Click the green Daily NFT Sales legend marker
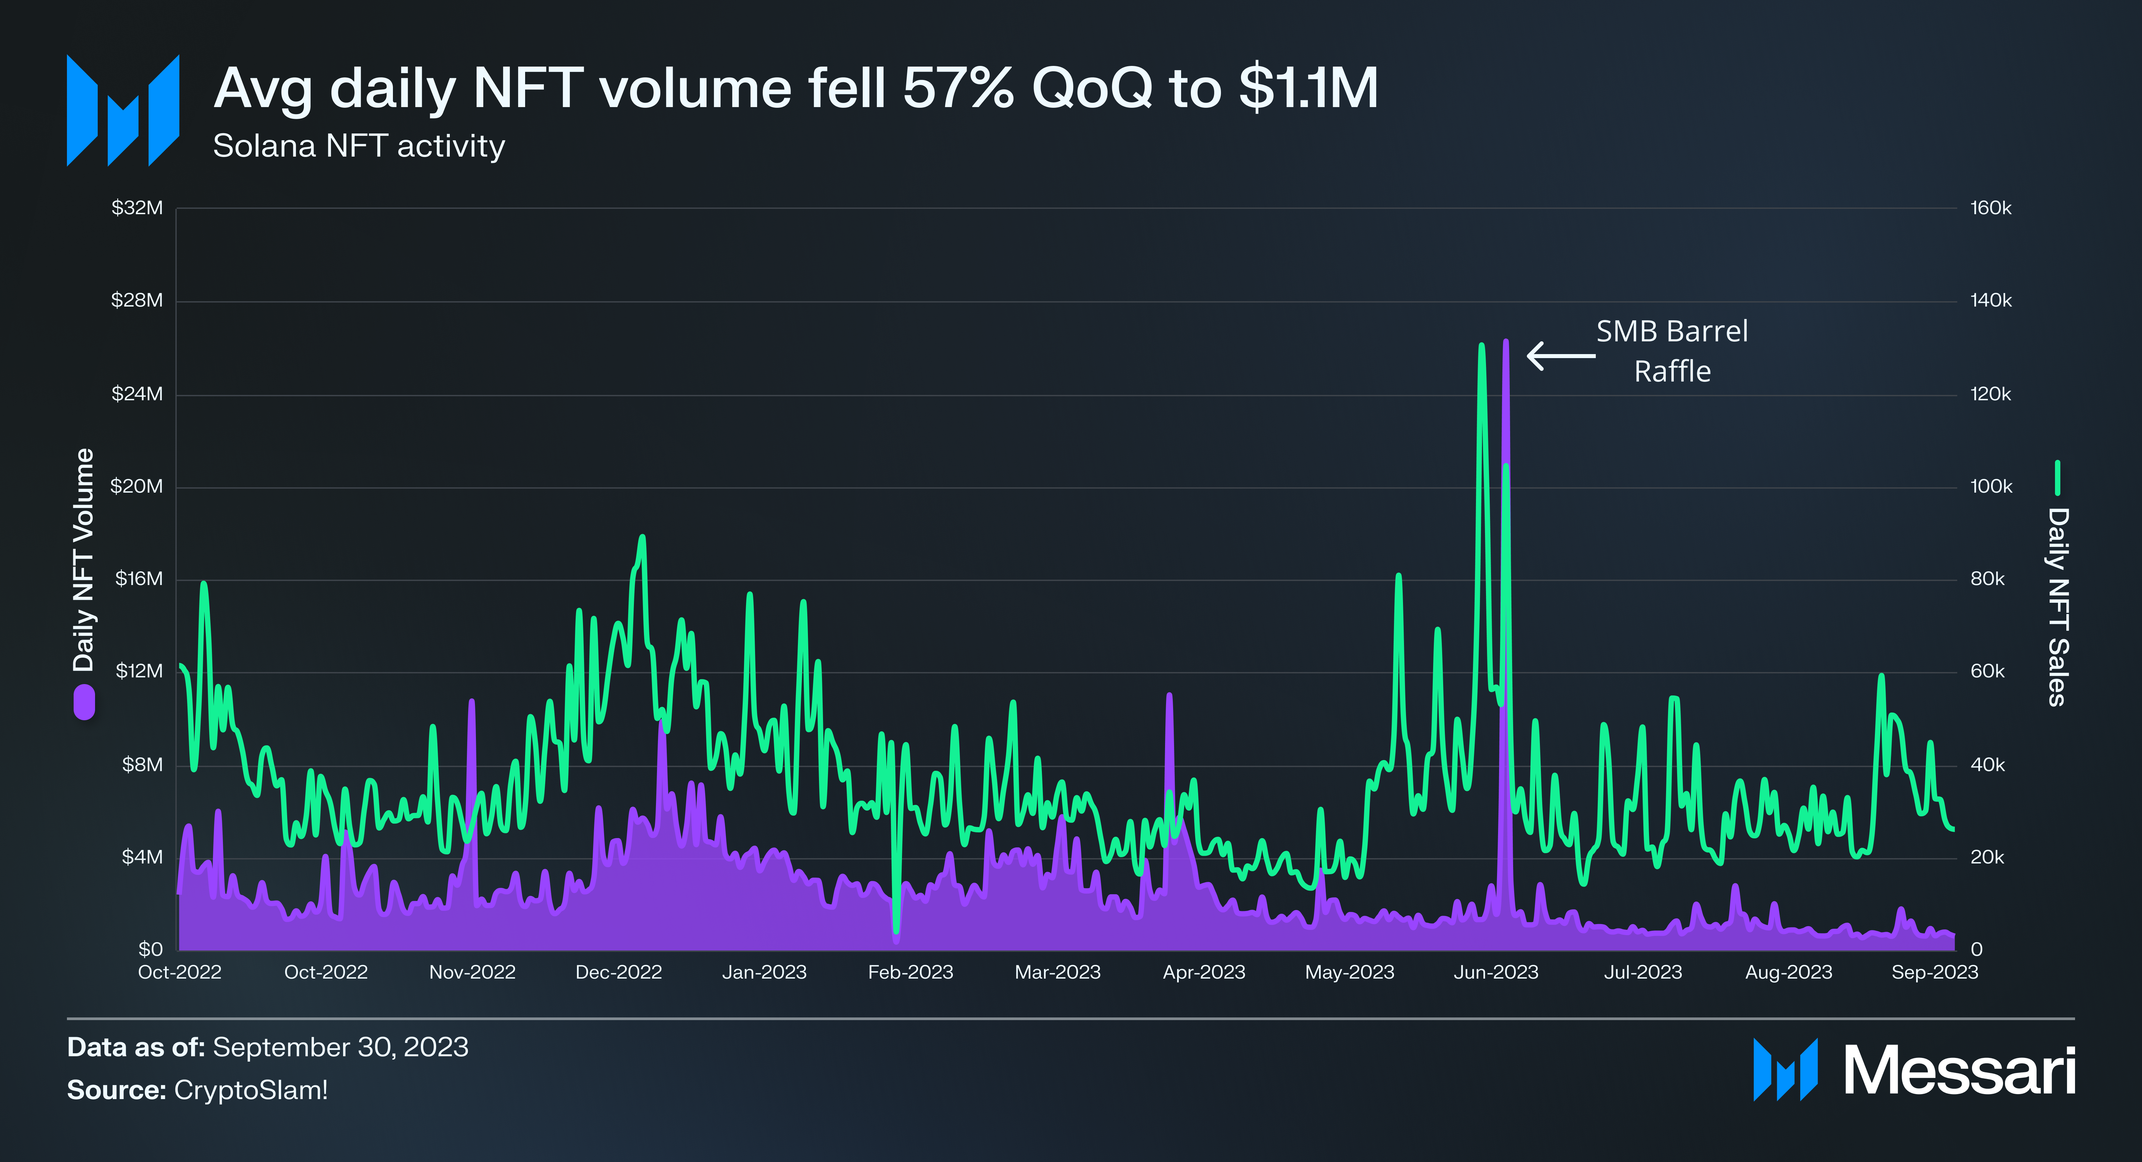The height and width of the screenshot is (1162, 2142). point(2057,478)
